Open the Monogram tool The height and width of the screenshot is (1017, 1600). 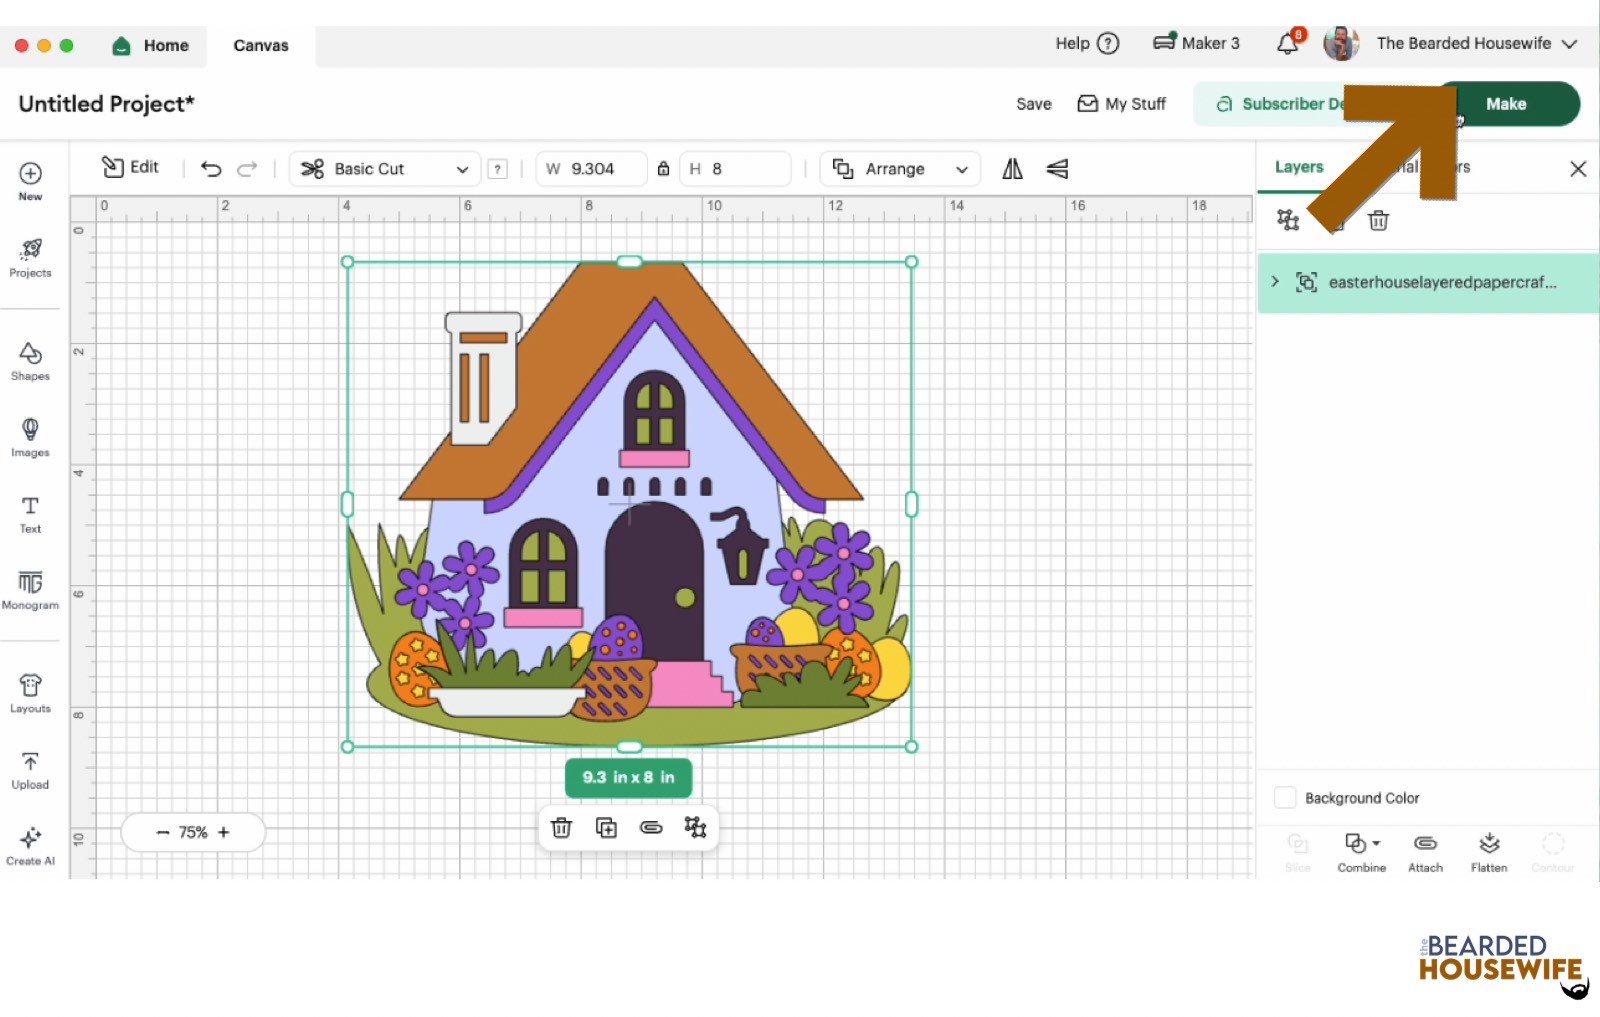click(30, 590)
